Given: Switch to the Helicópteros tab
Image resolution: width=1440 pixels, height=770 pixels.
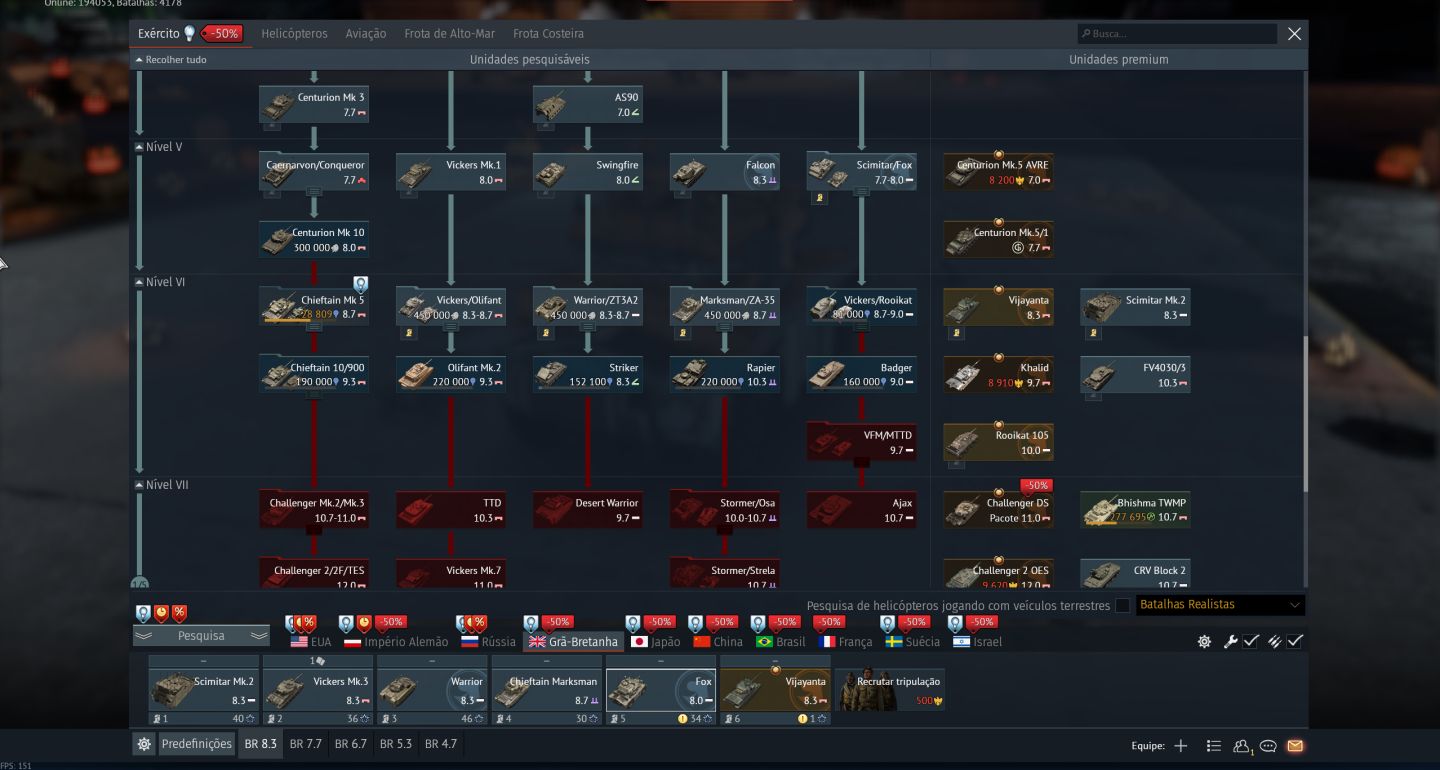Looking at the screenshot, I should click(x=294, y=34).
